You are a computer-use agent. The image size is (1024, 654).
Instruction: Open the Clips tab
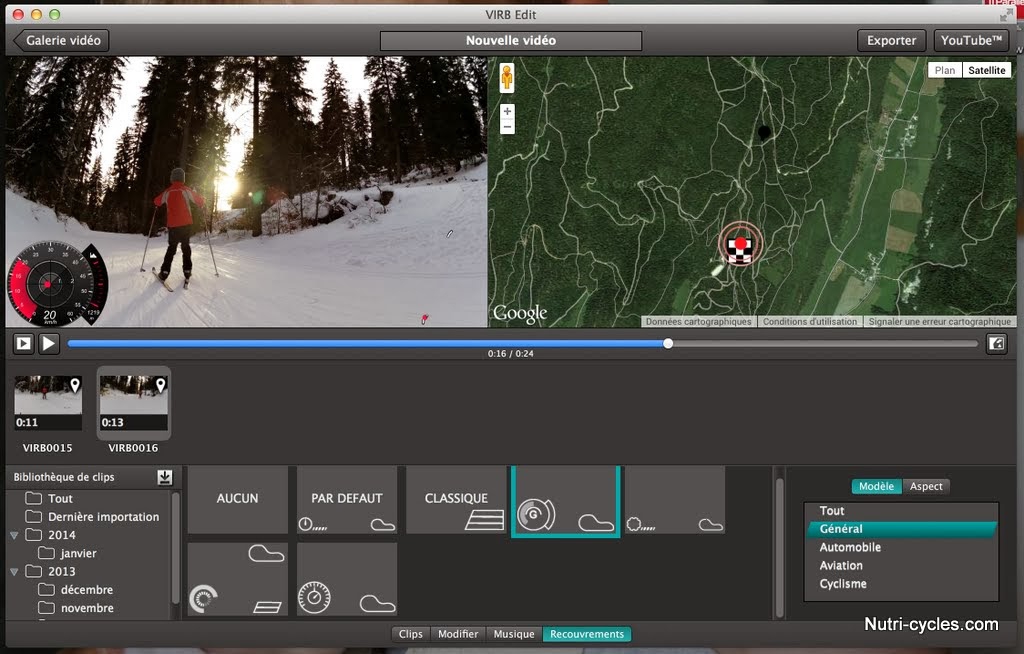pos(410,634)
